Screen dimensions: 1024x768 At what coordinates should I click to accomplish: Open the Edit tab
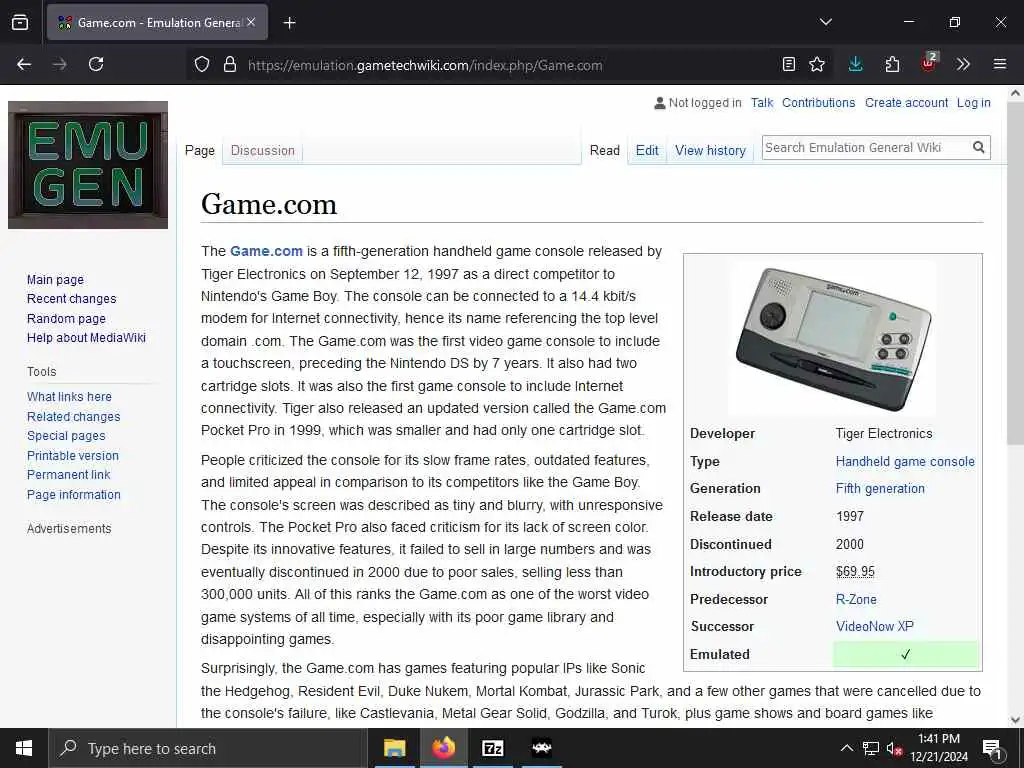pyautogui.click(x=647, y=150)
